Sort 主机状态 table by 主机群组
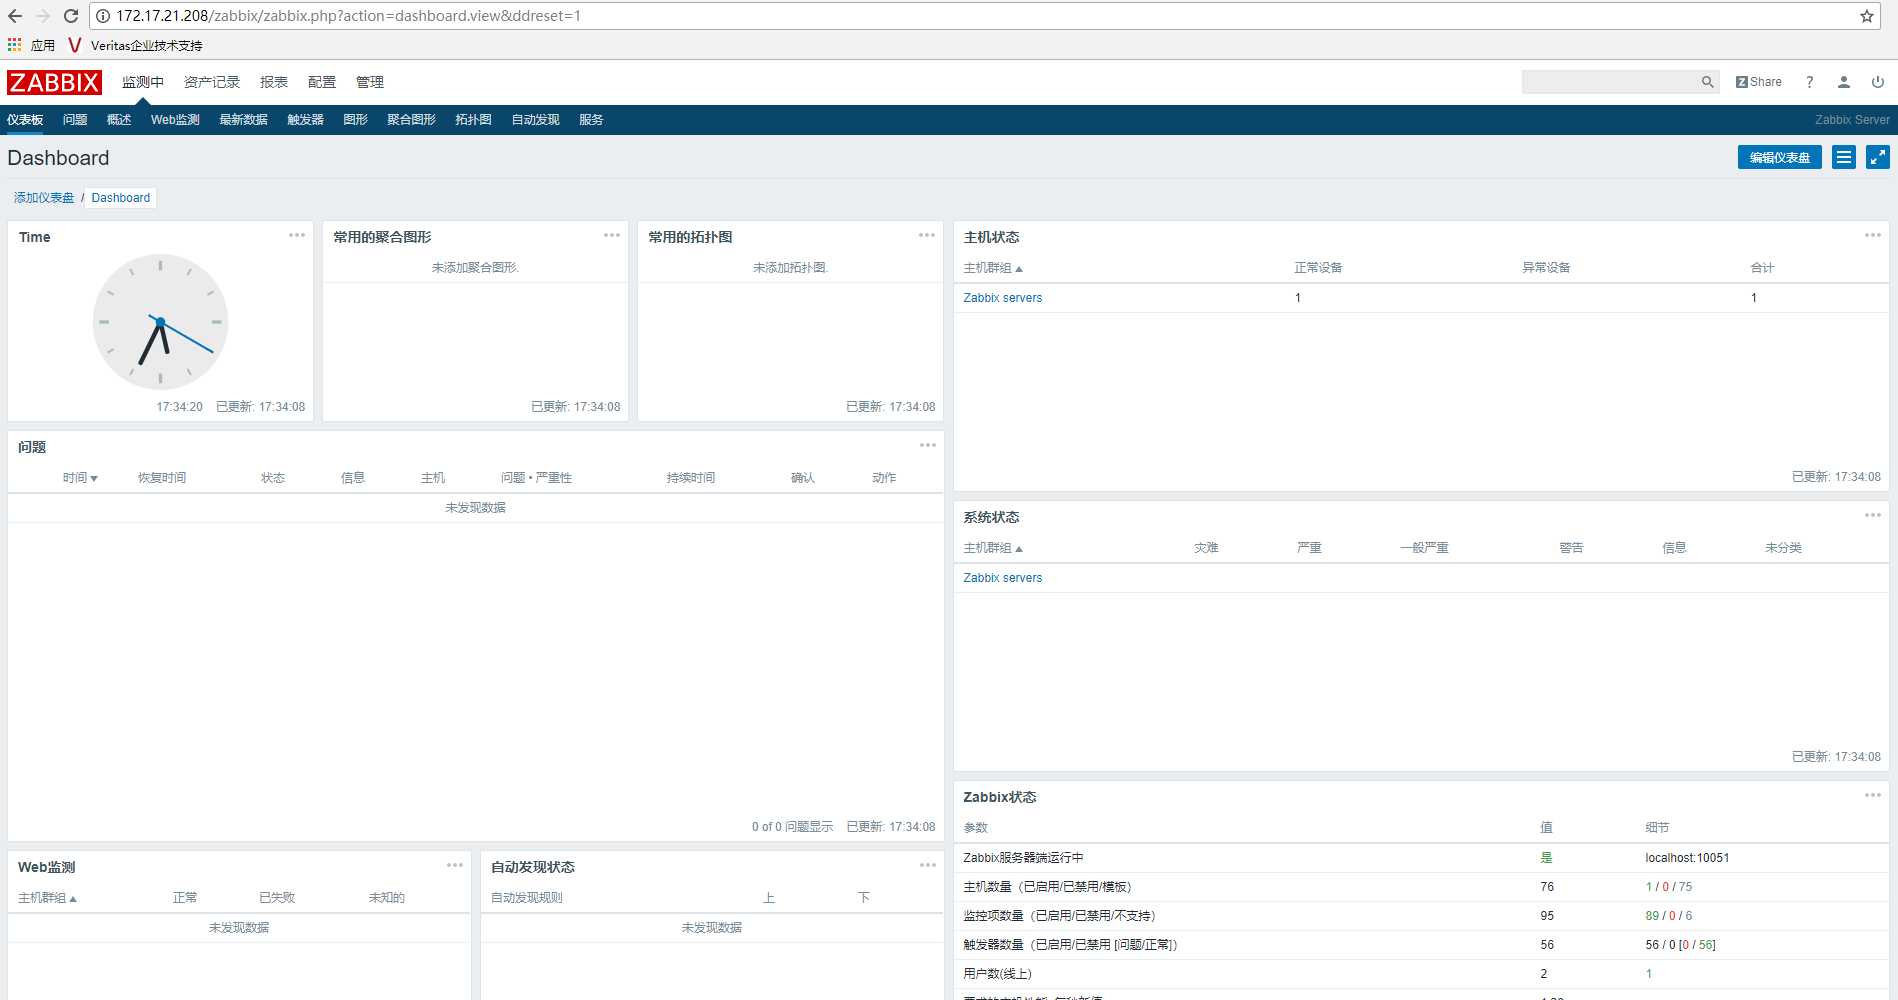 point(993,268)
